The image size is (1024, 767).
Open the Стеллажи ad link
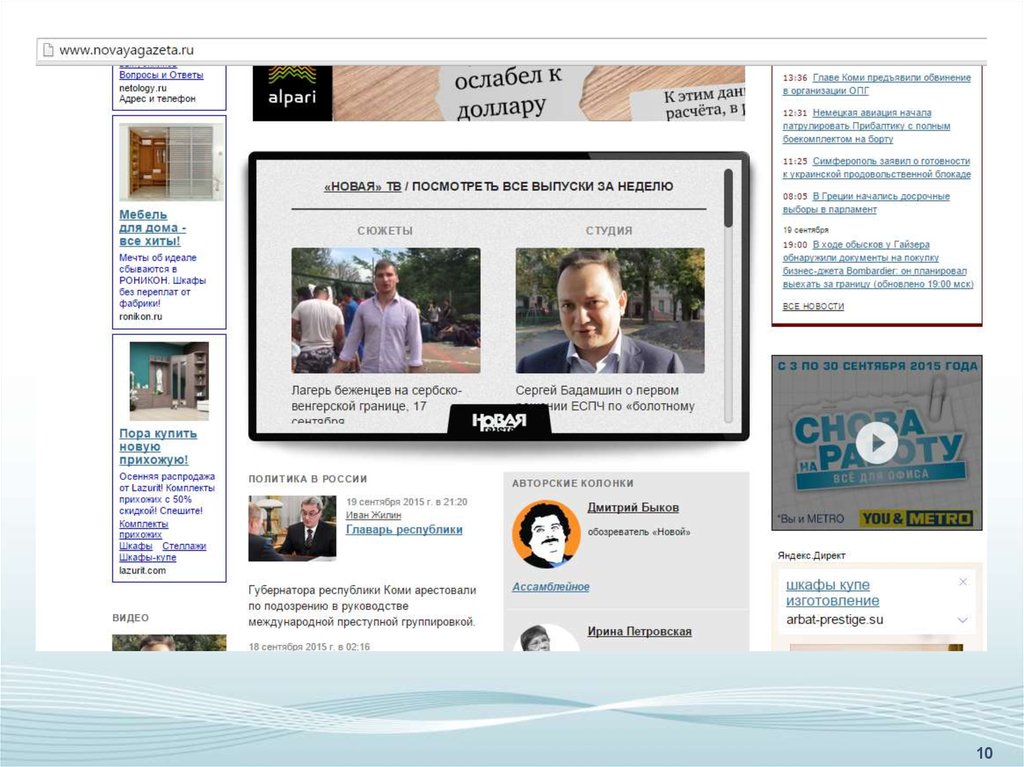point(184,546)
